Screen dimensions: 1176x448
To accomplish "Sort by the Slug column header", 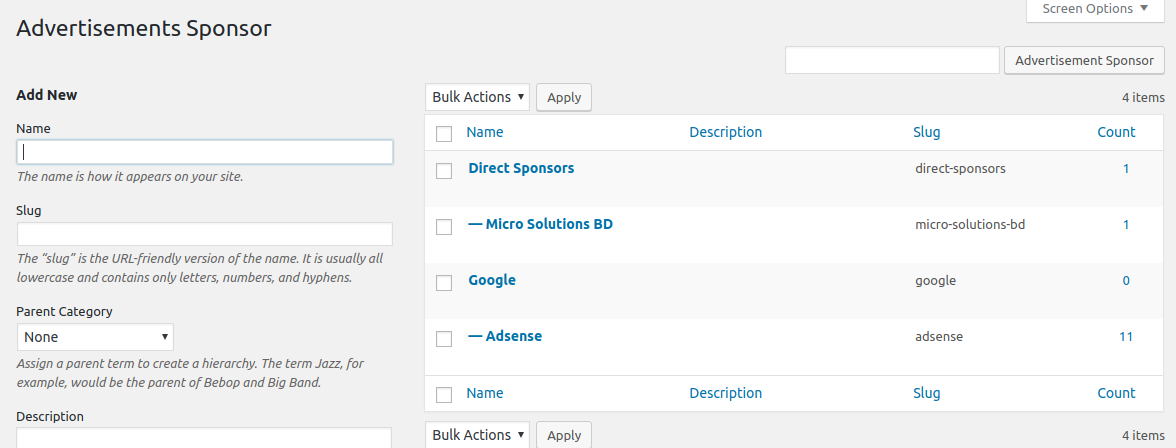I will point(927,132).
